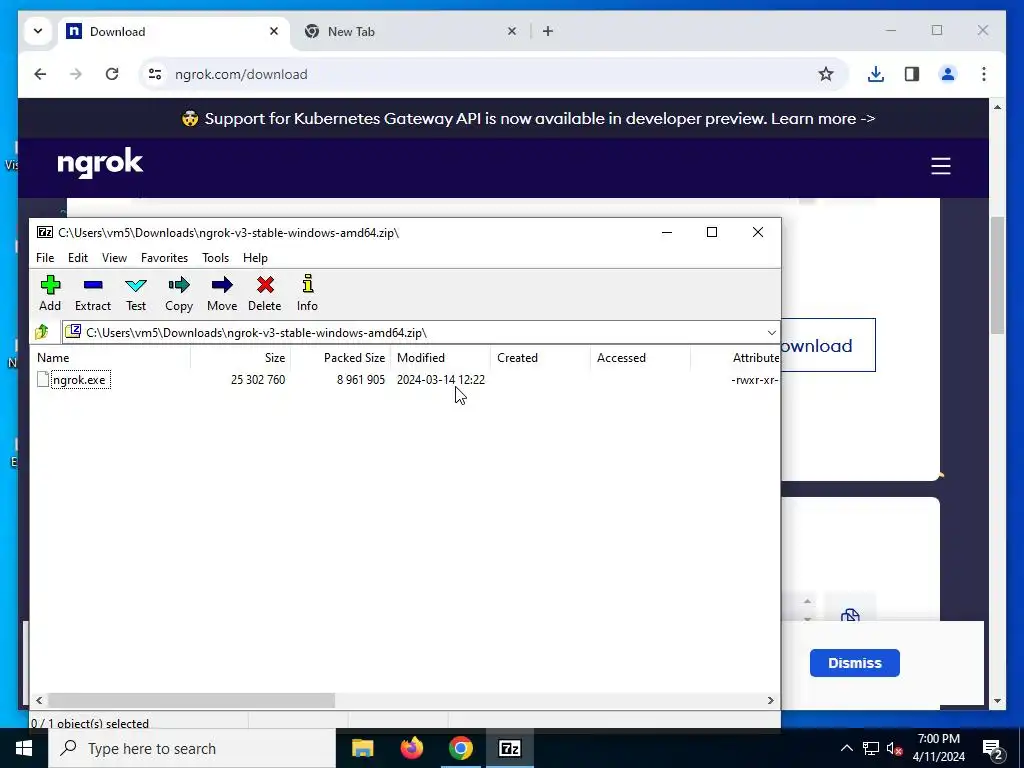This screenshot has width=1024, height=768.
Task: Click the ngrok logo
Action: coord(100,163)
